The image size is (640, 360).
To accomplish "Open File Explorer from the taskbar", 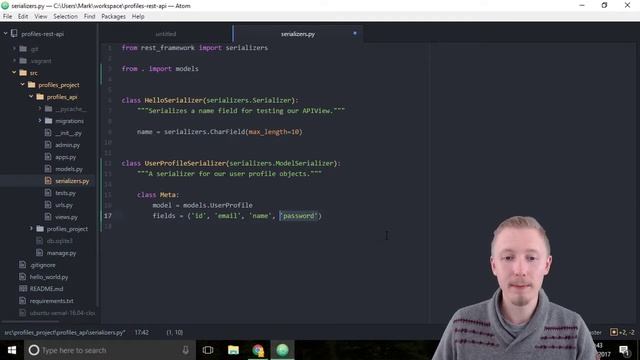I will pos(233,350).
